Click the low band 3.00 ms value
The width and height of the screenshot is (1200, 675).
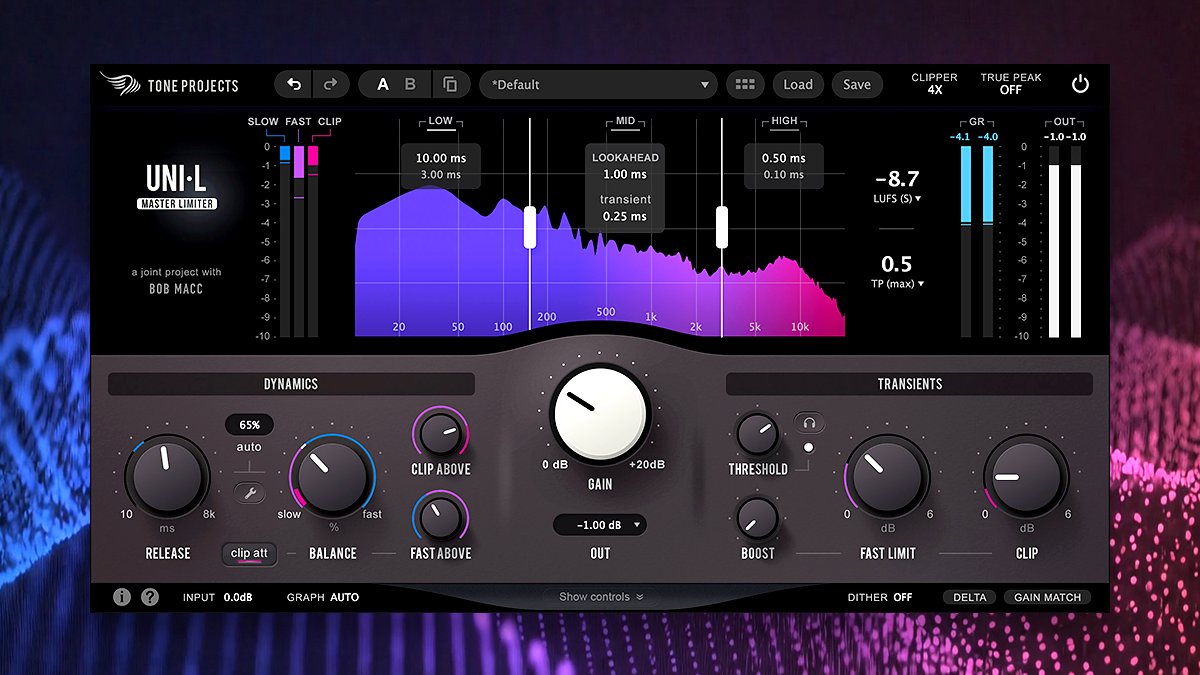[x=440, y=175]
